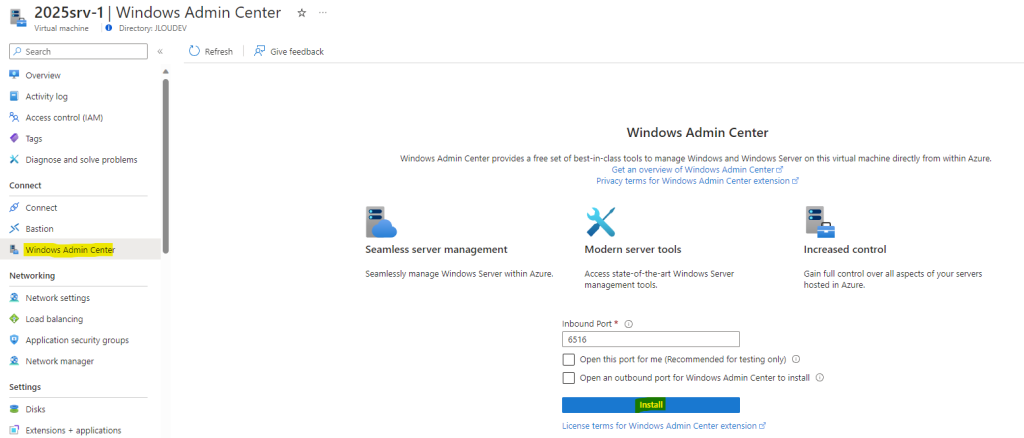Screen dimensions: 1024x438
Task: Favorite this page with the star icon
Action: pos(302,12)
